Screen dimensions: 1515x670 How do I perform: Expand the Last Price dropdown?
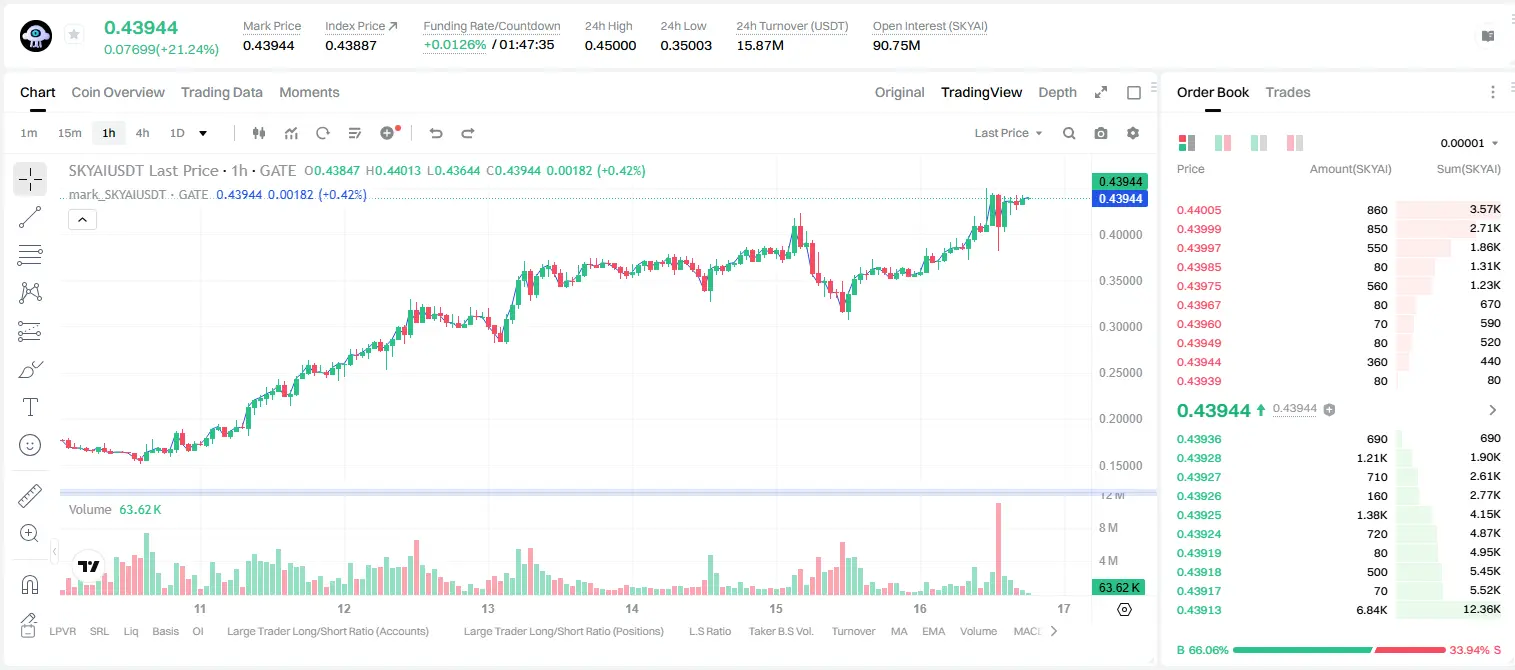1008,133
